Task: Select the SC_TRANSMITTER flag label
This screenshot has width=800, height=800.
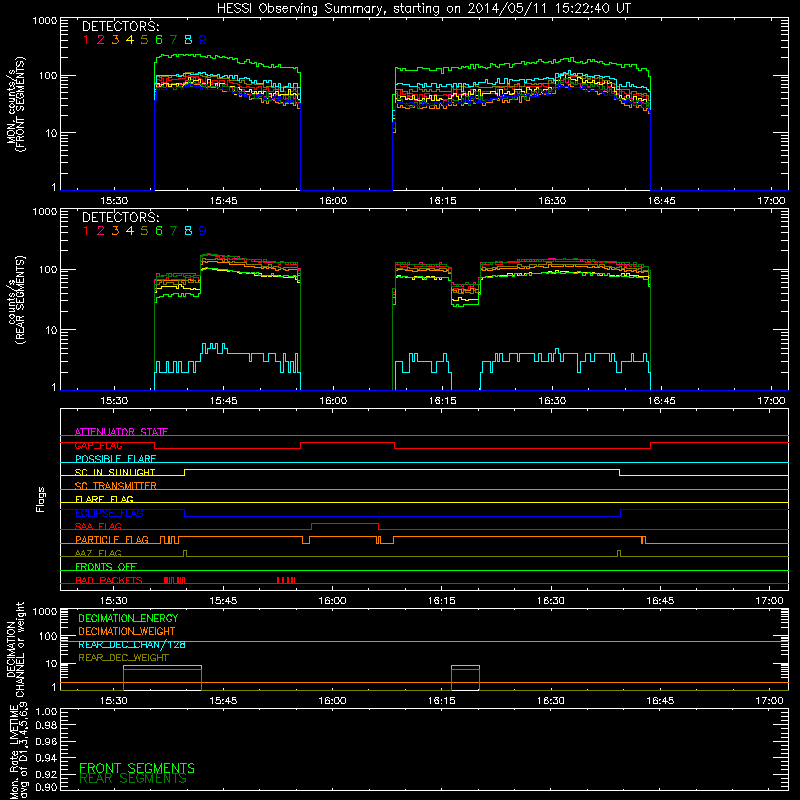Action: 116,486
